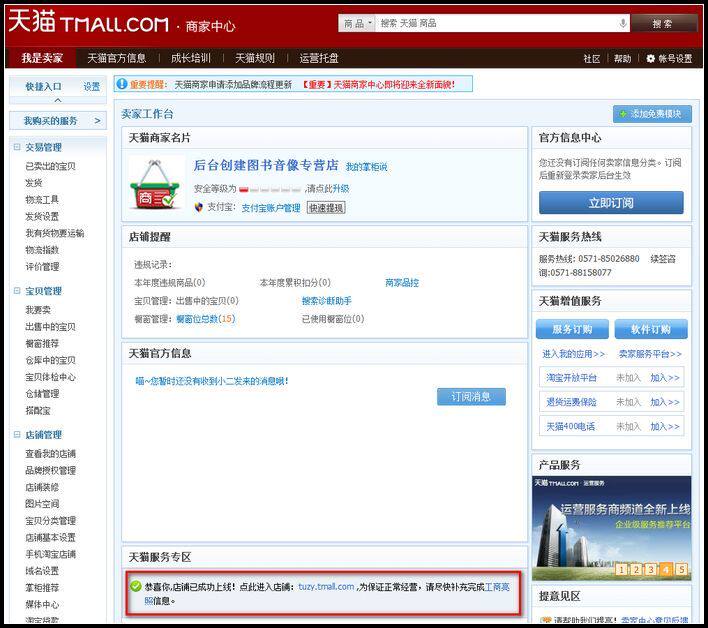Click the merchant basket avatar image
Image resolution: width=708 pixels, height=628 pixels.
[156, 185]
